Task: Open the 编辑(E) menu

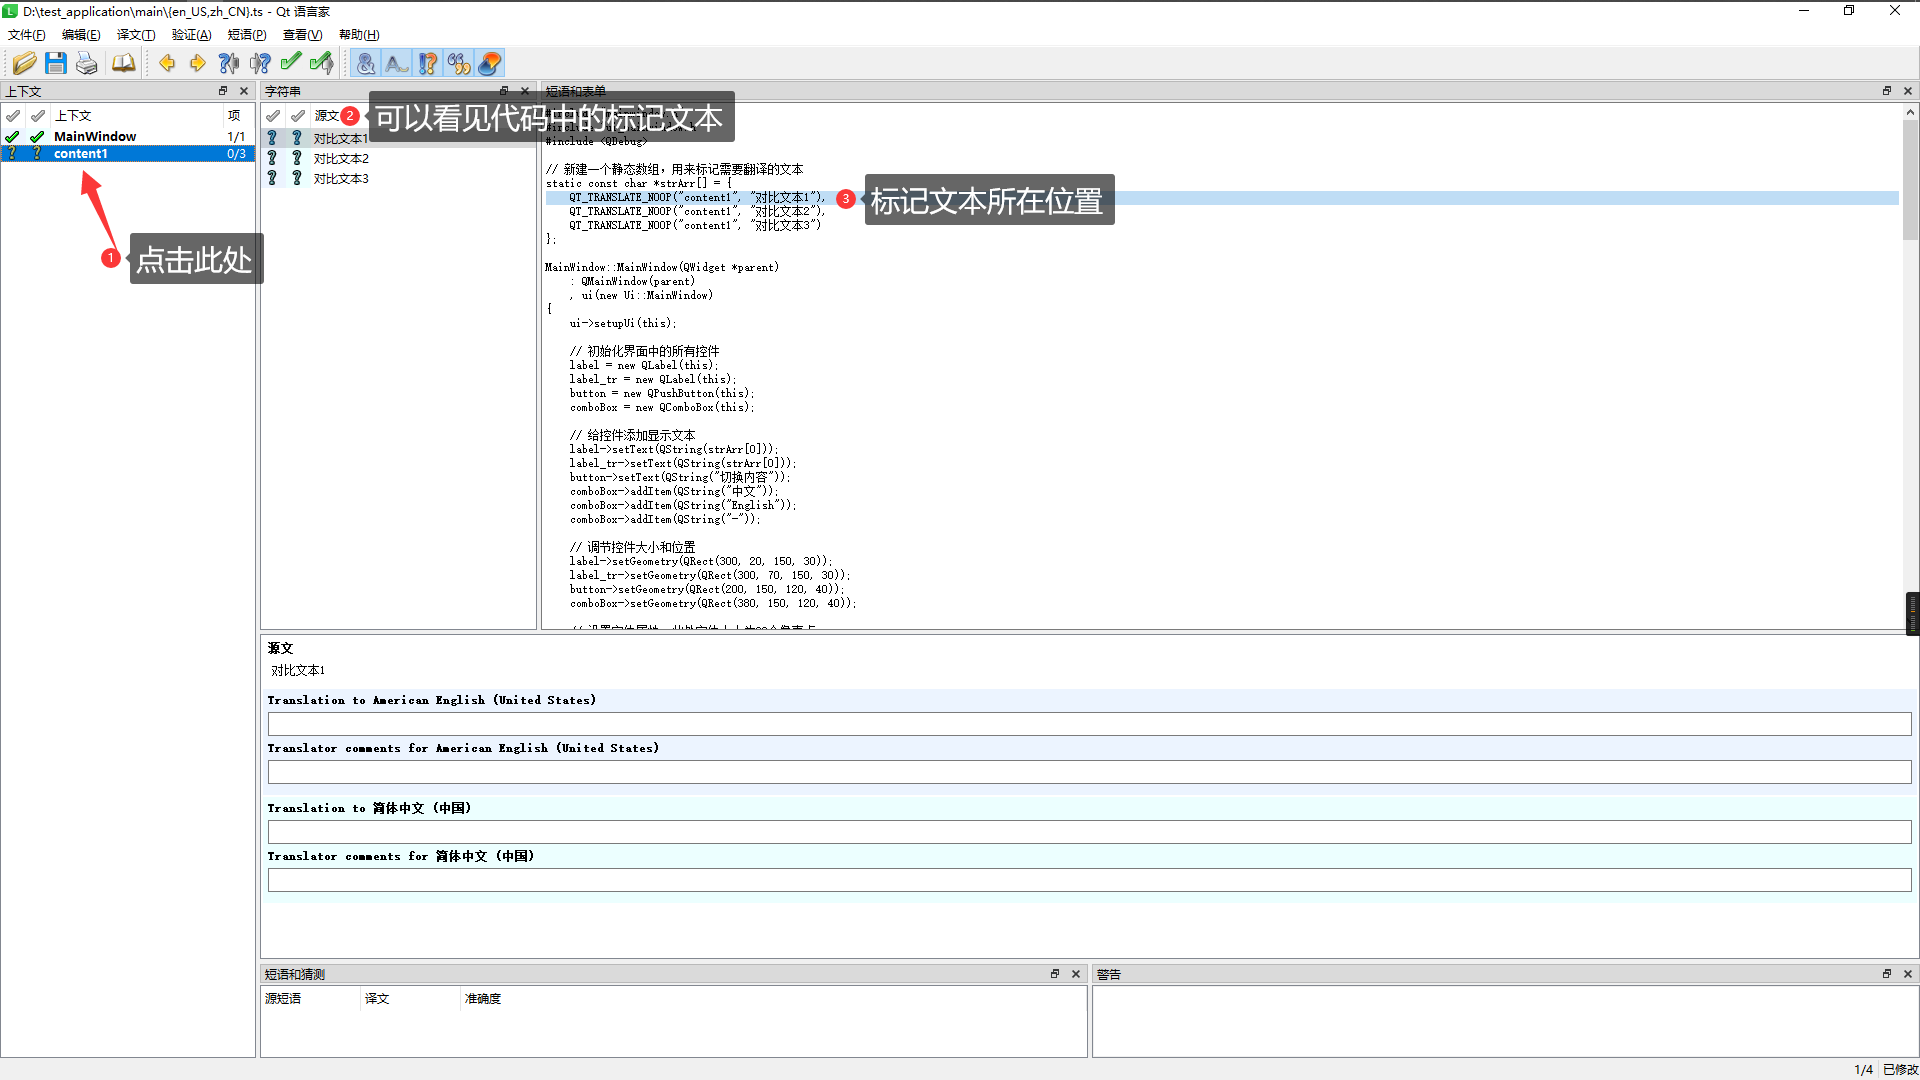Action: tap(81, 35)
